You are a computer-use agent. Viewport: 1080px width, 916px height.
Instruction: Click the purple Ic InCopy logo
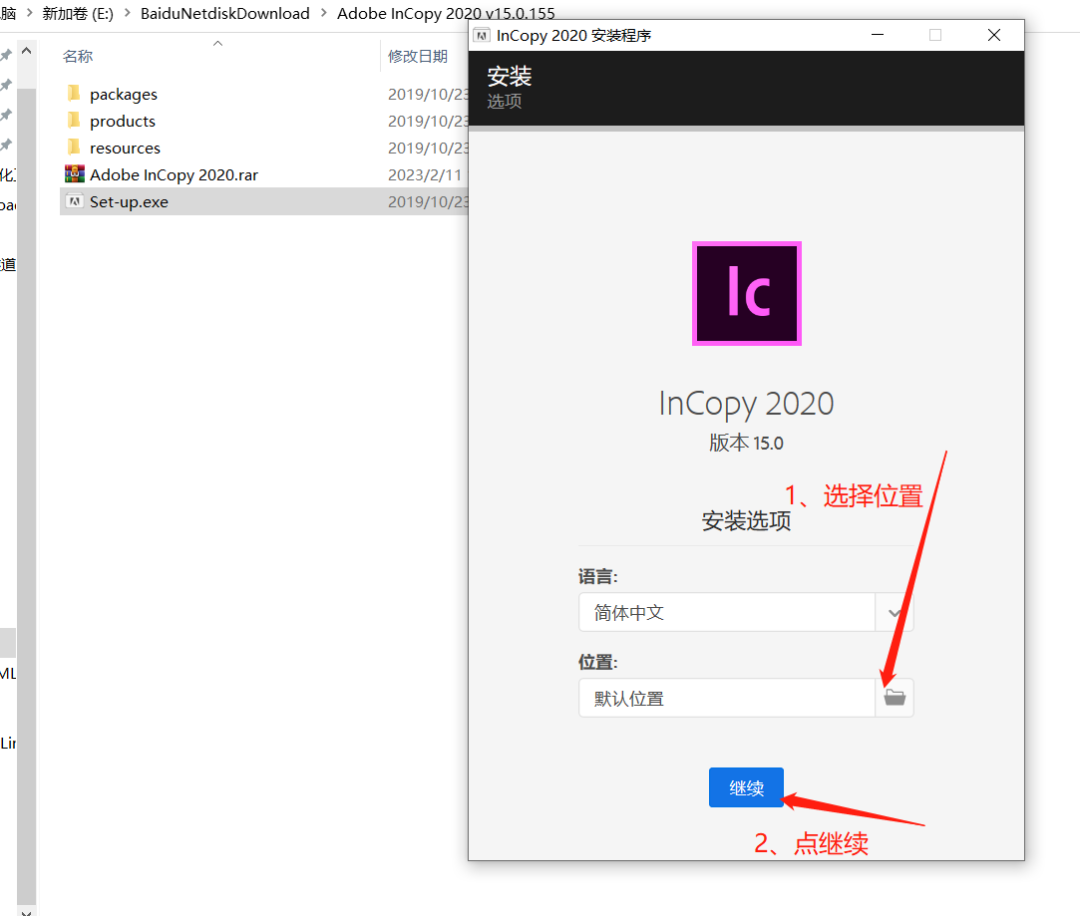tap(746, 293)
